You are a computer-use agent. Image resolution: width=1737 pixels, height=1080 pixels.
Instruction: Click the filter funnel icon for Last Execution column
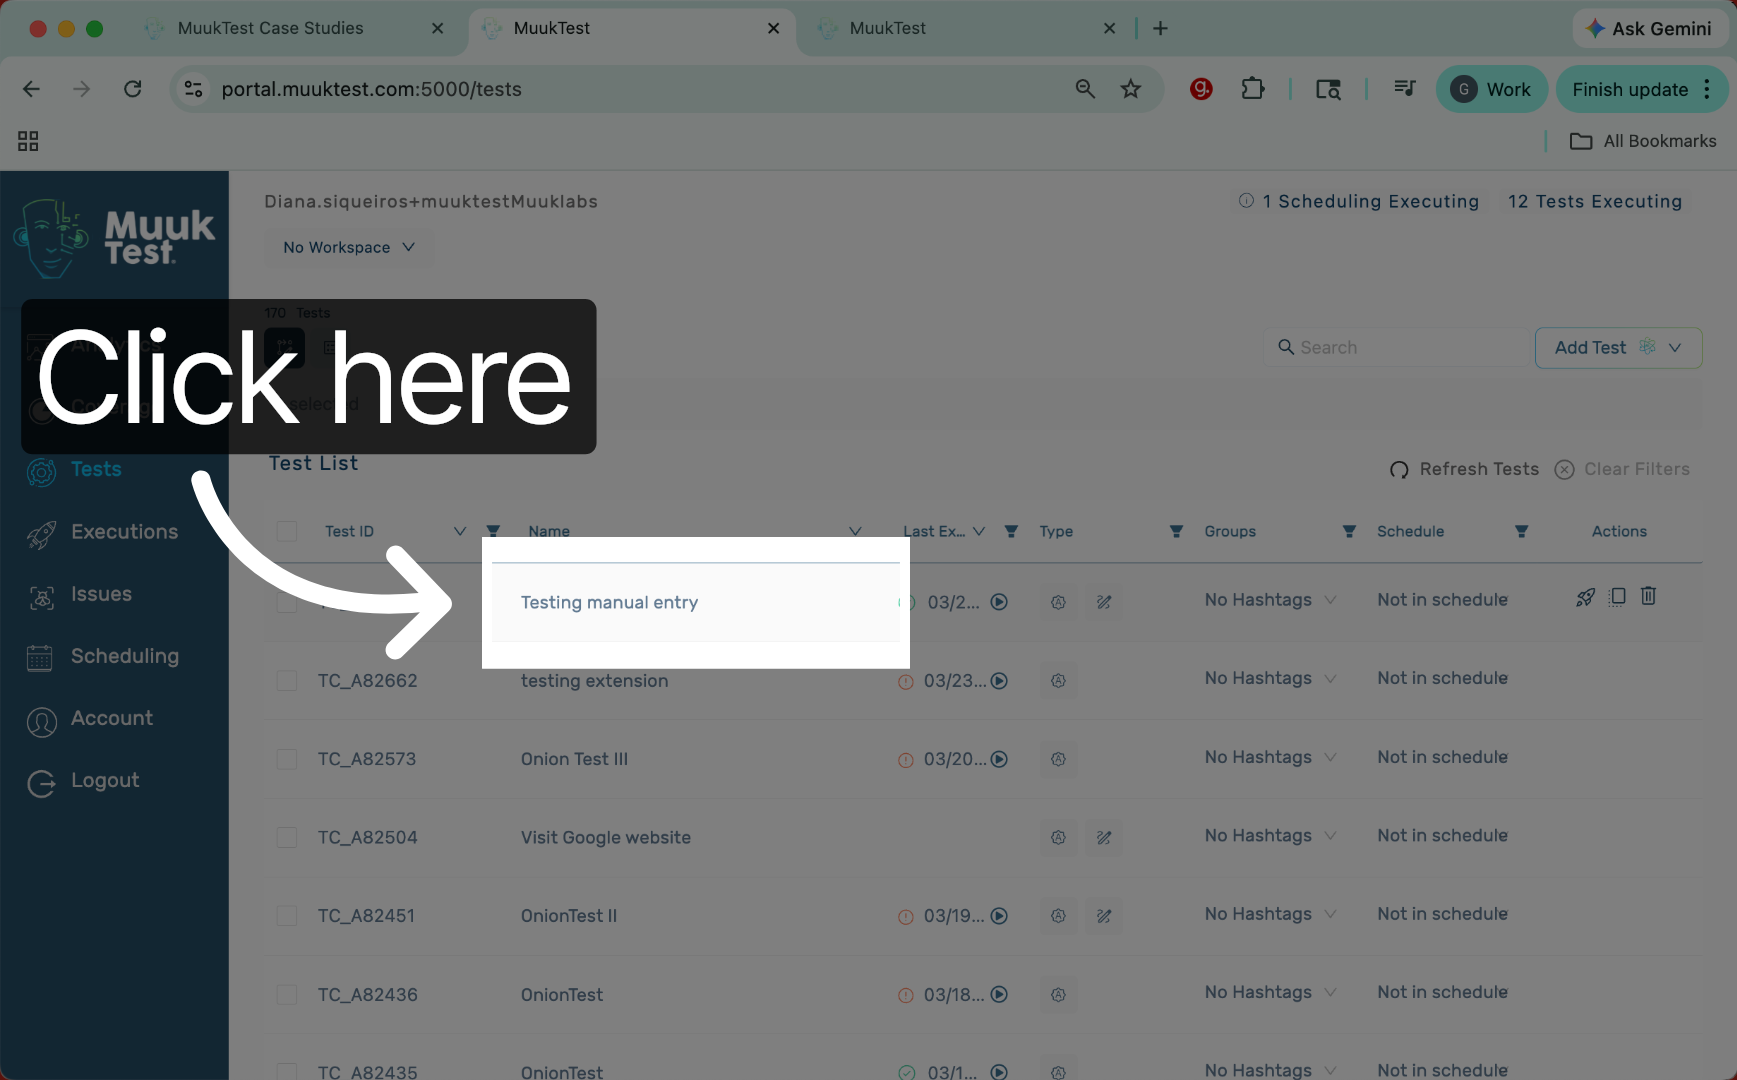point(1011,531)
